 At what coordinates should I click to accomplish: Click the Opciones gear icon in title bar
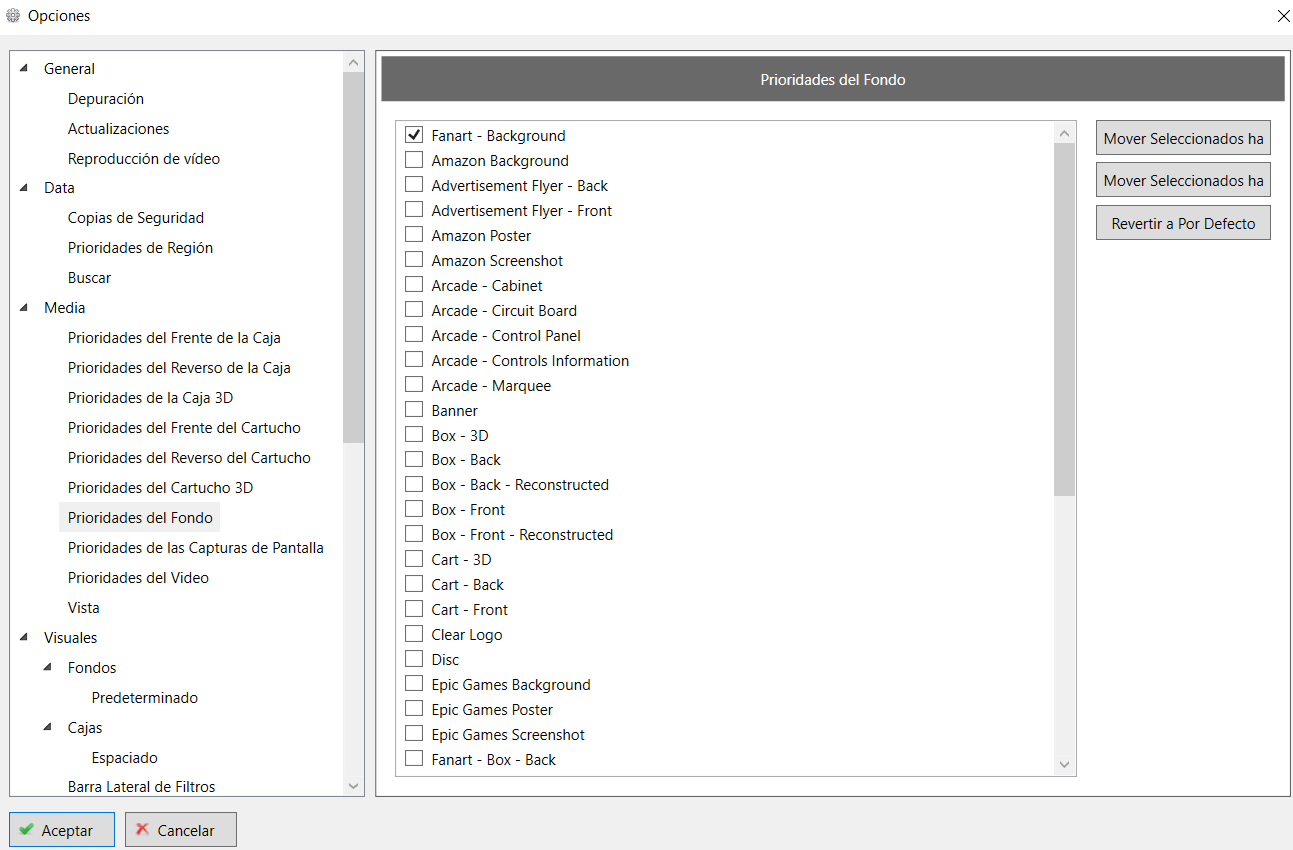click(x=13, y=15)
